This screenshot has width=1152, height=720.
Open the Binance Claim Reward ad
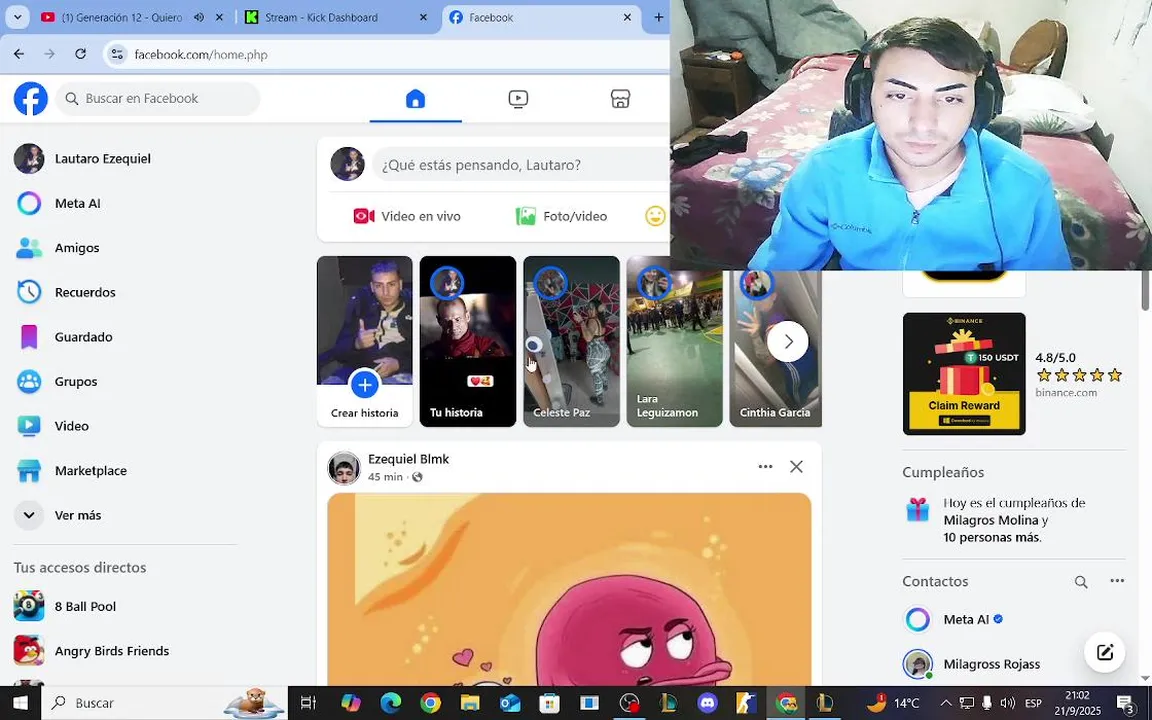(964, 374)
